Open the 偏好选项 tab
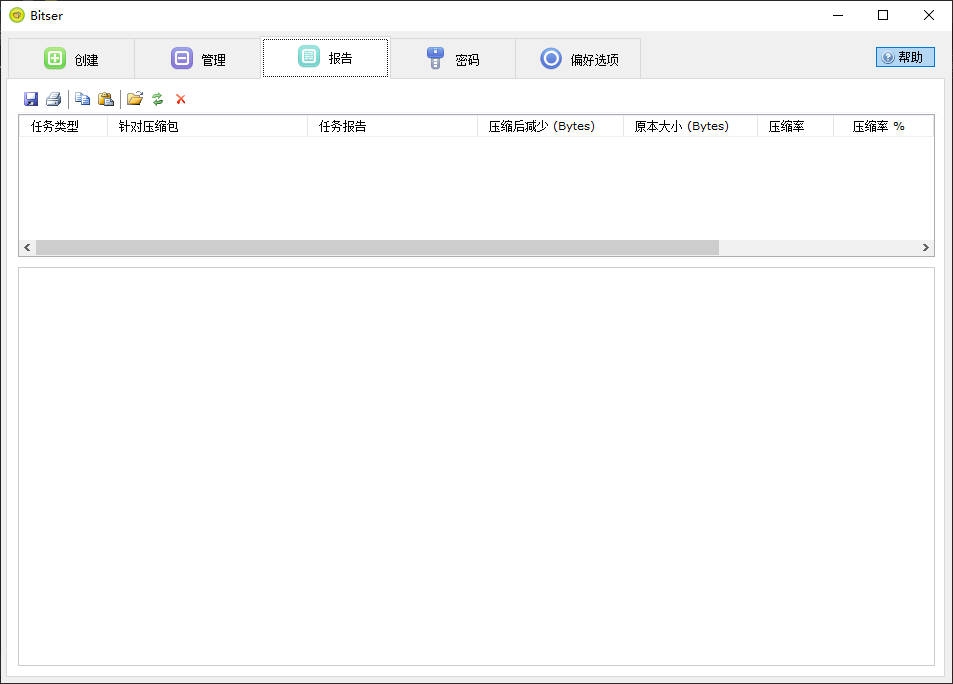 (578, 59)
